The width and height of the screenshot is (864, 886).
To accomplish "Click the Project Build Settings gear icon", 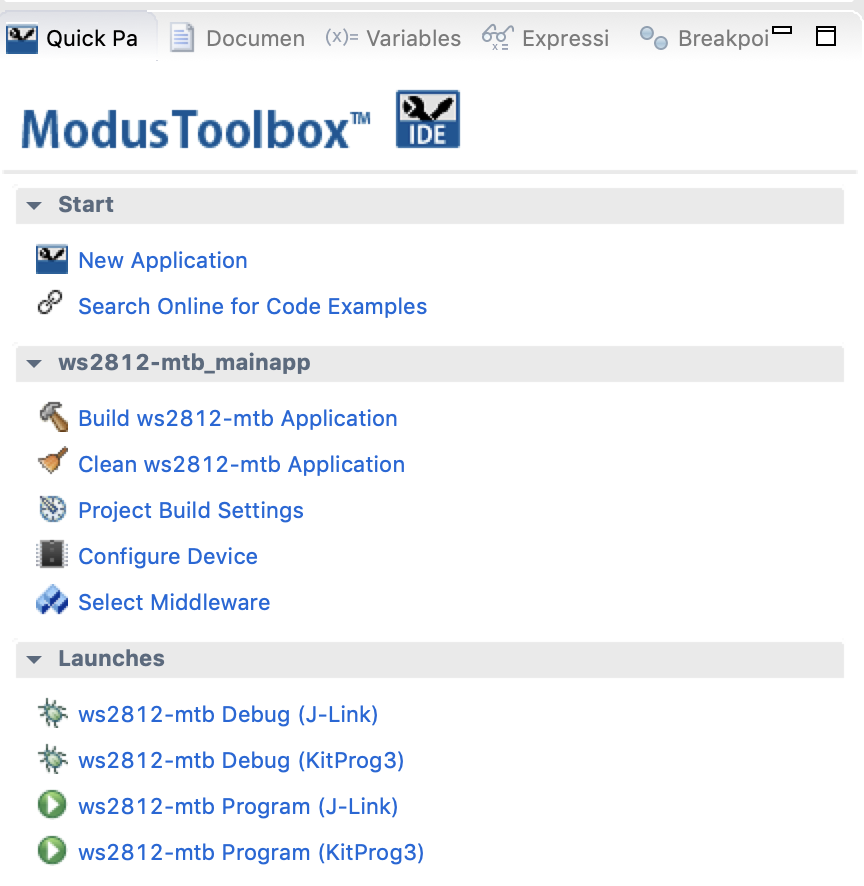I will click(x=53, y=509).
